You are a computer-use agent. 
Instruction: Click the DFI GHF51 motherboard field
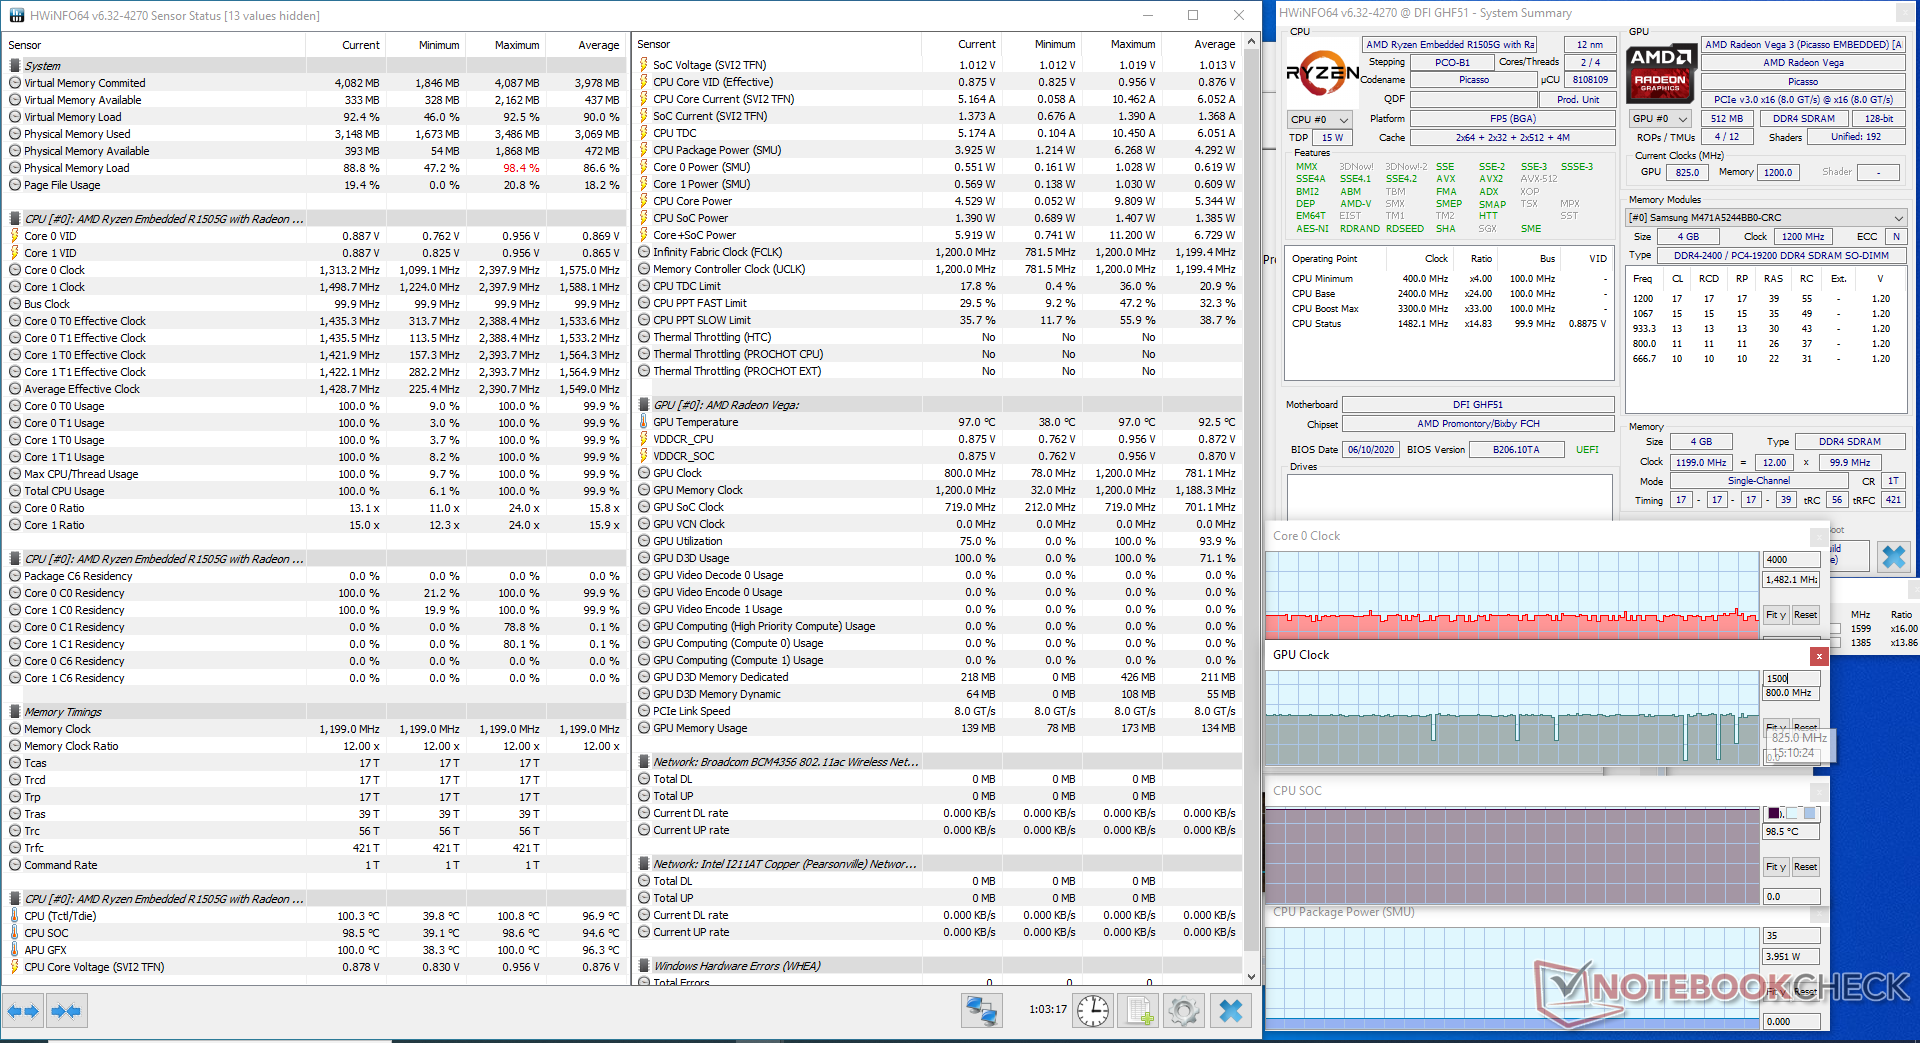[1477, 405]
